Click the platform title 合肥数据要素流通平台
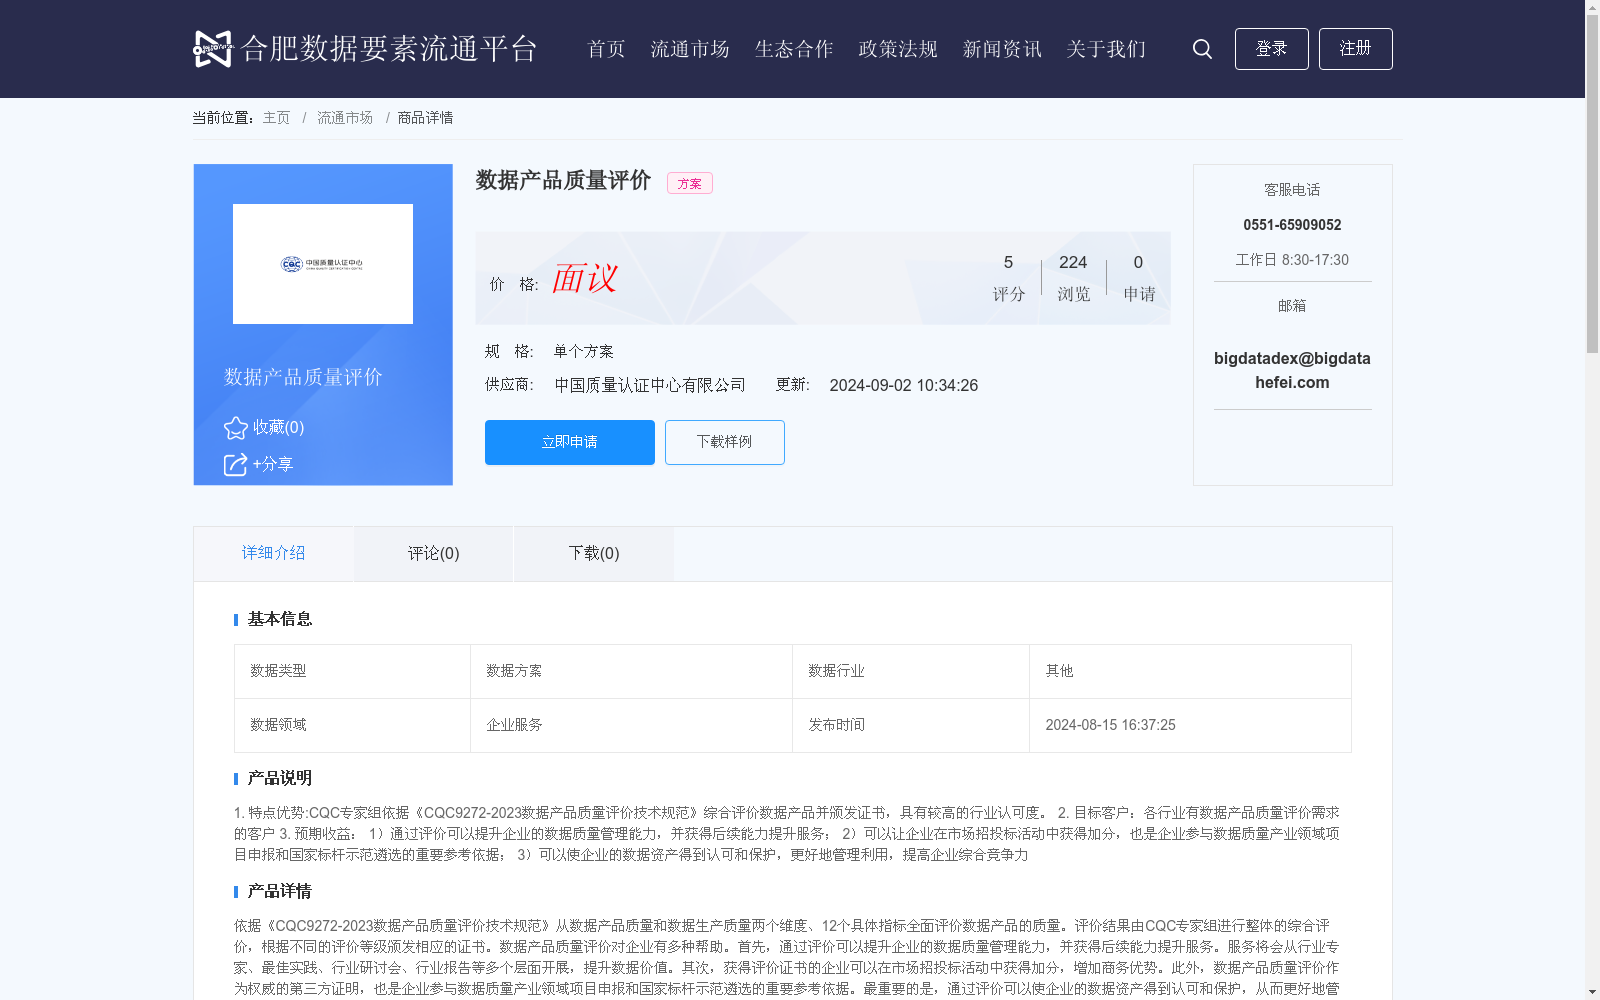The image size is (1600, 1000). click(x=390, y=49)
